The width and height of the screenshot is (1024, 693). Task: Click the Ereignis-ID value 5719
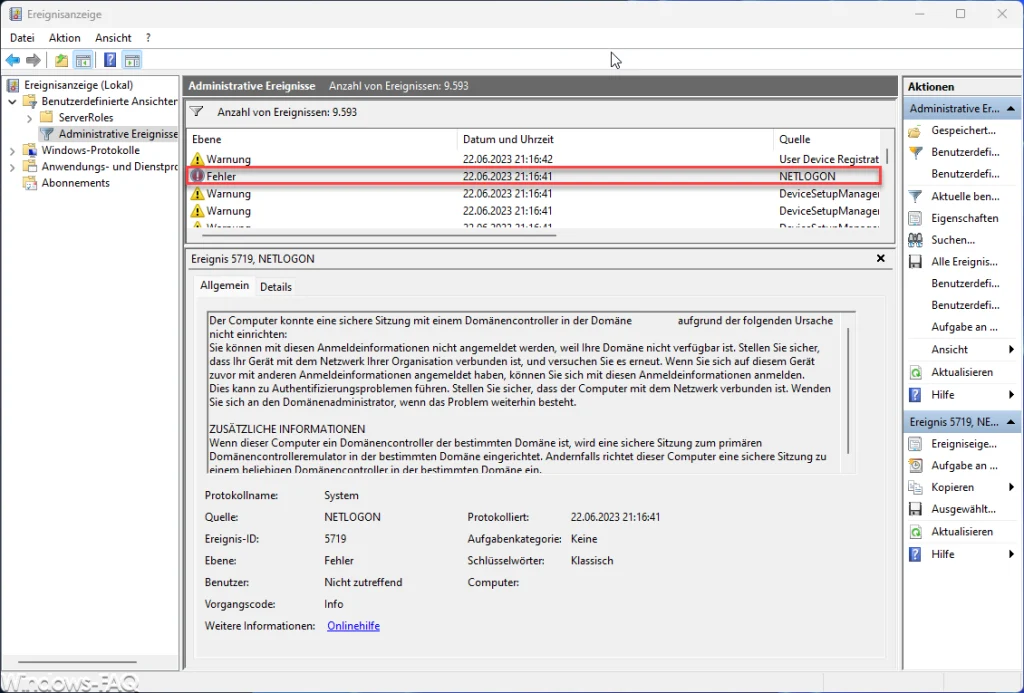[x=335, y=539]
